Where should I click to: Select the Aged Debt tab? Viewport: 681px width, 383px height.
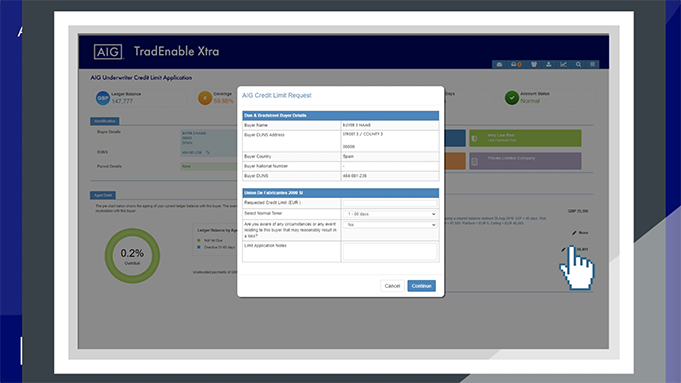(103, 195)
